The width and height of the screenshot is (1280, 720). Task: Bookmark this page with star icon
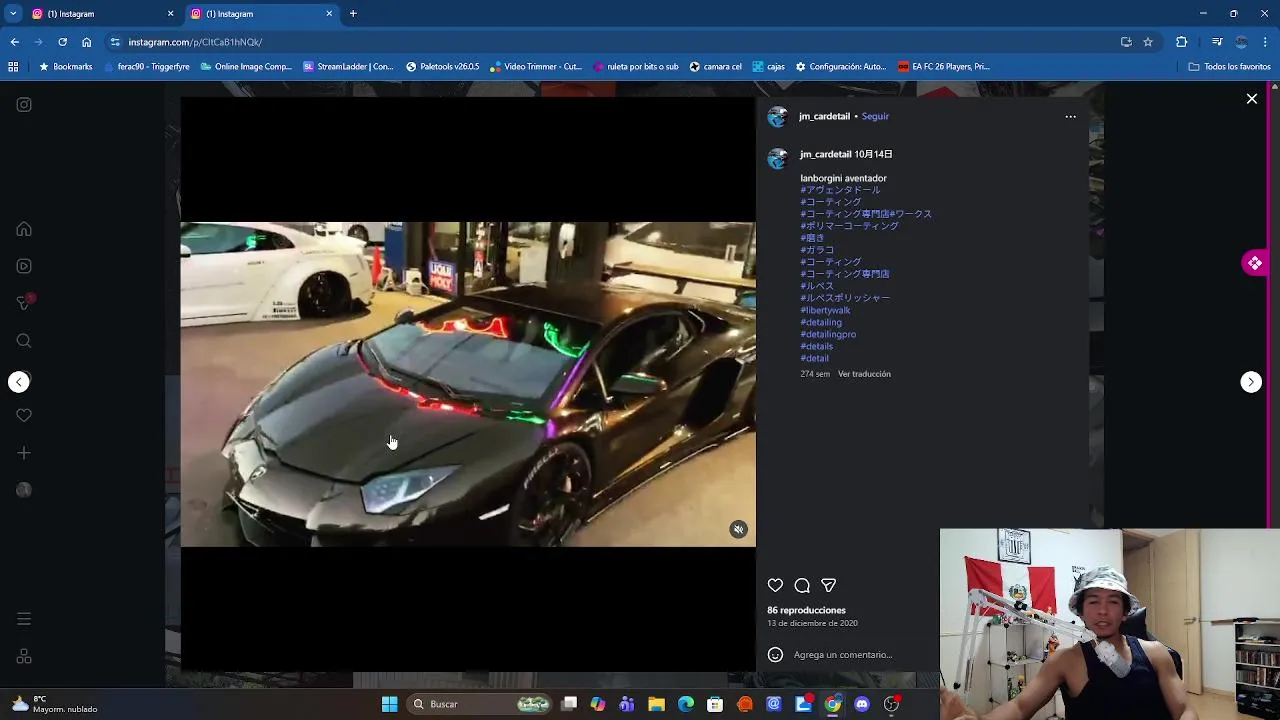1148,42
